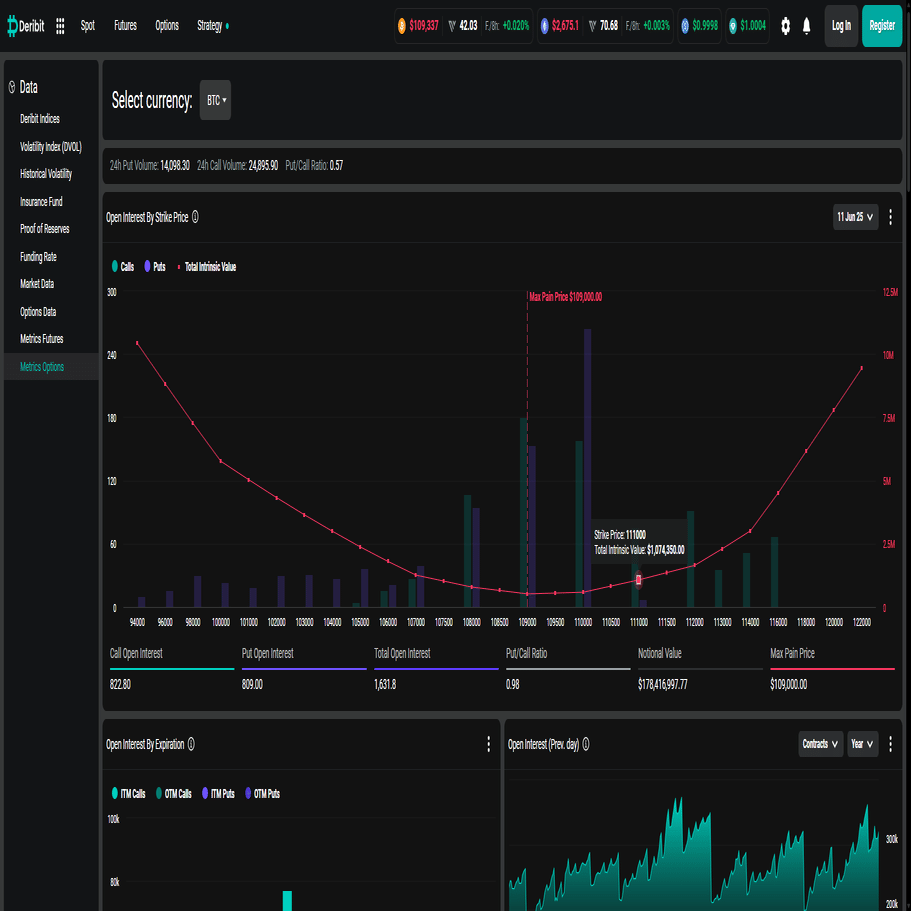The width and height of the screenshot is (911, 911).
Task: Click Call Open Interest value 822.80
Action: 120,684
